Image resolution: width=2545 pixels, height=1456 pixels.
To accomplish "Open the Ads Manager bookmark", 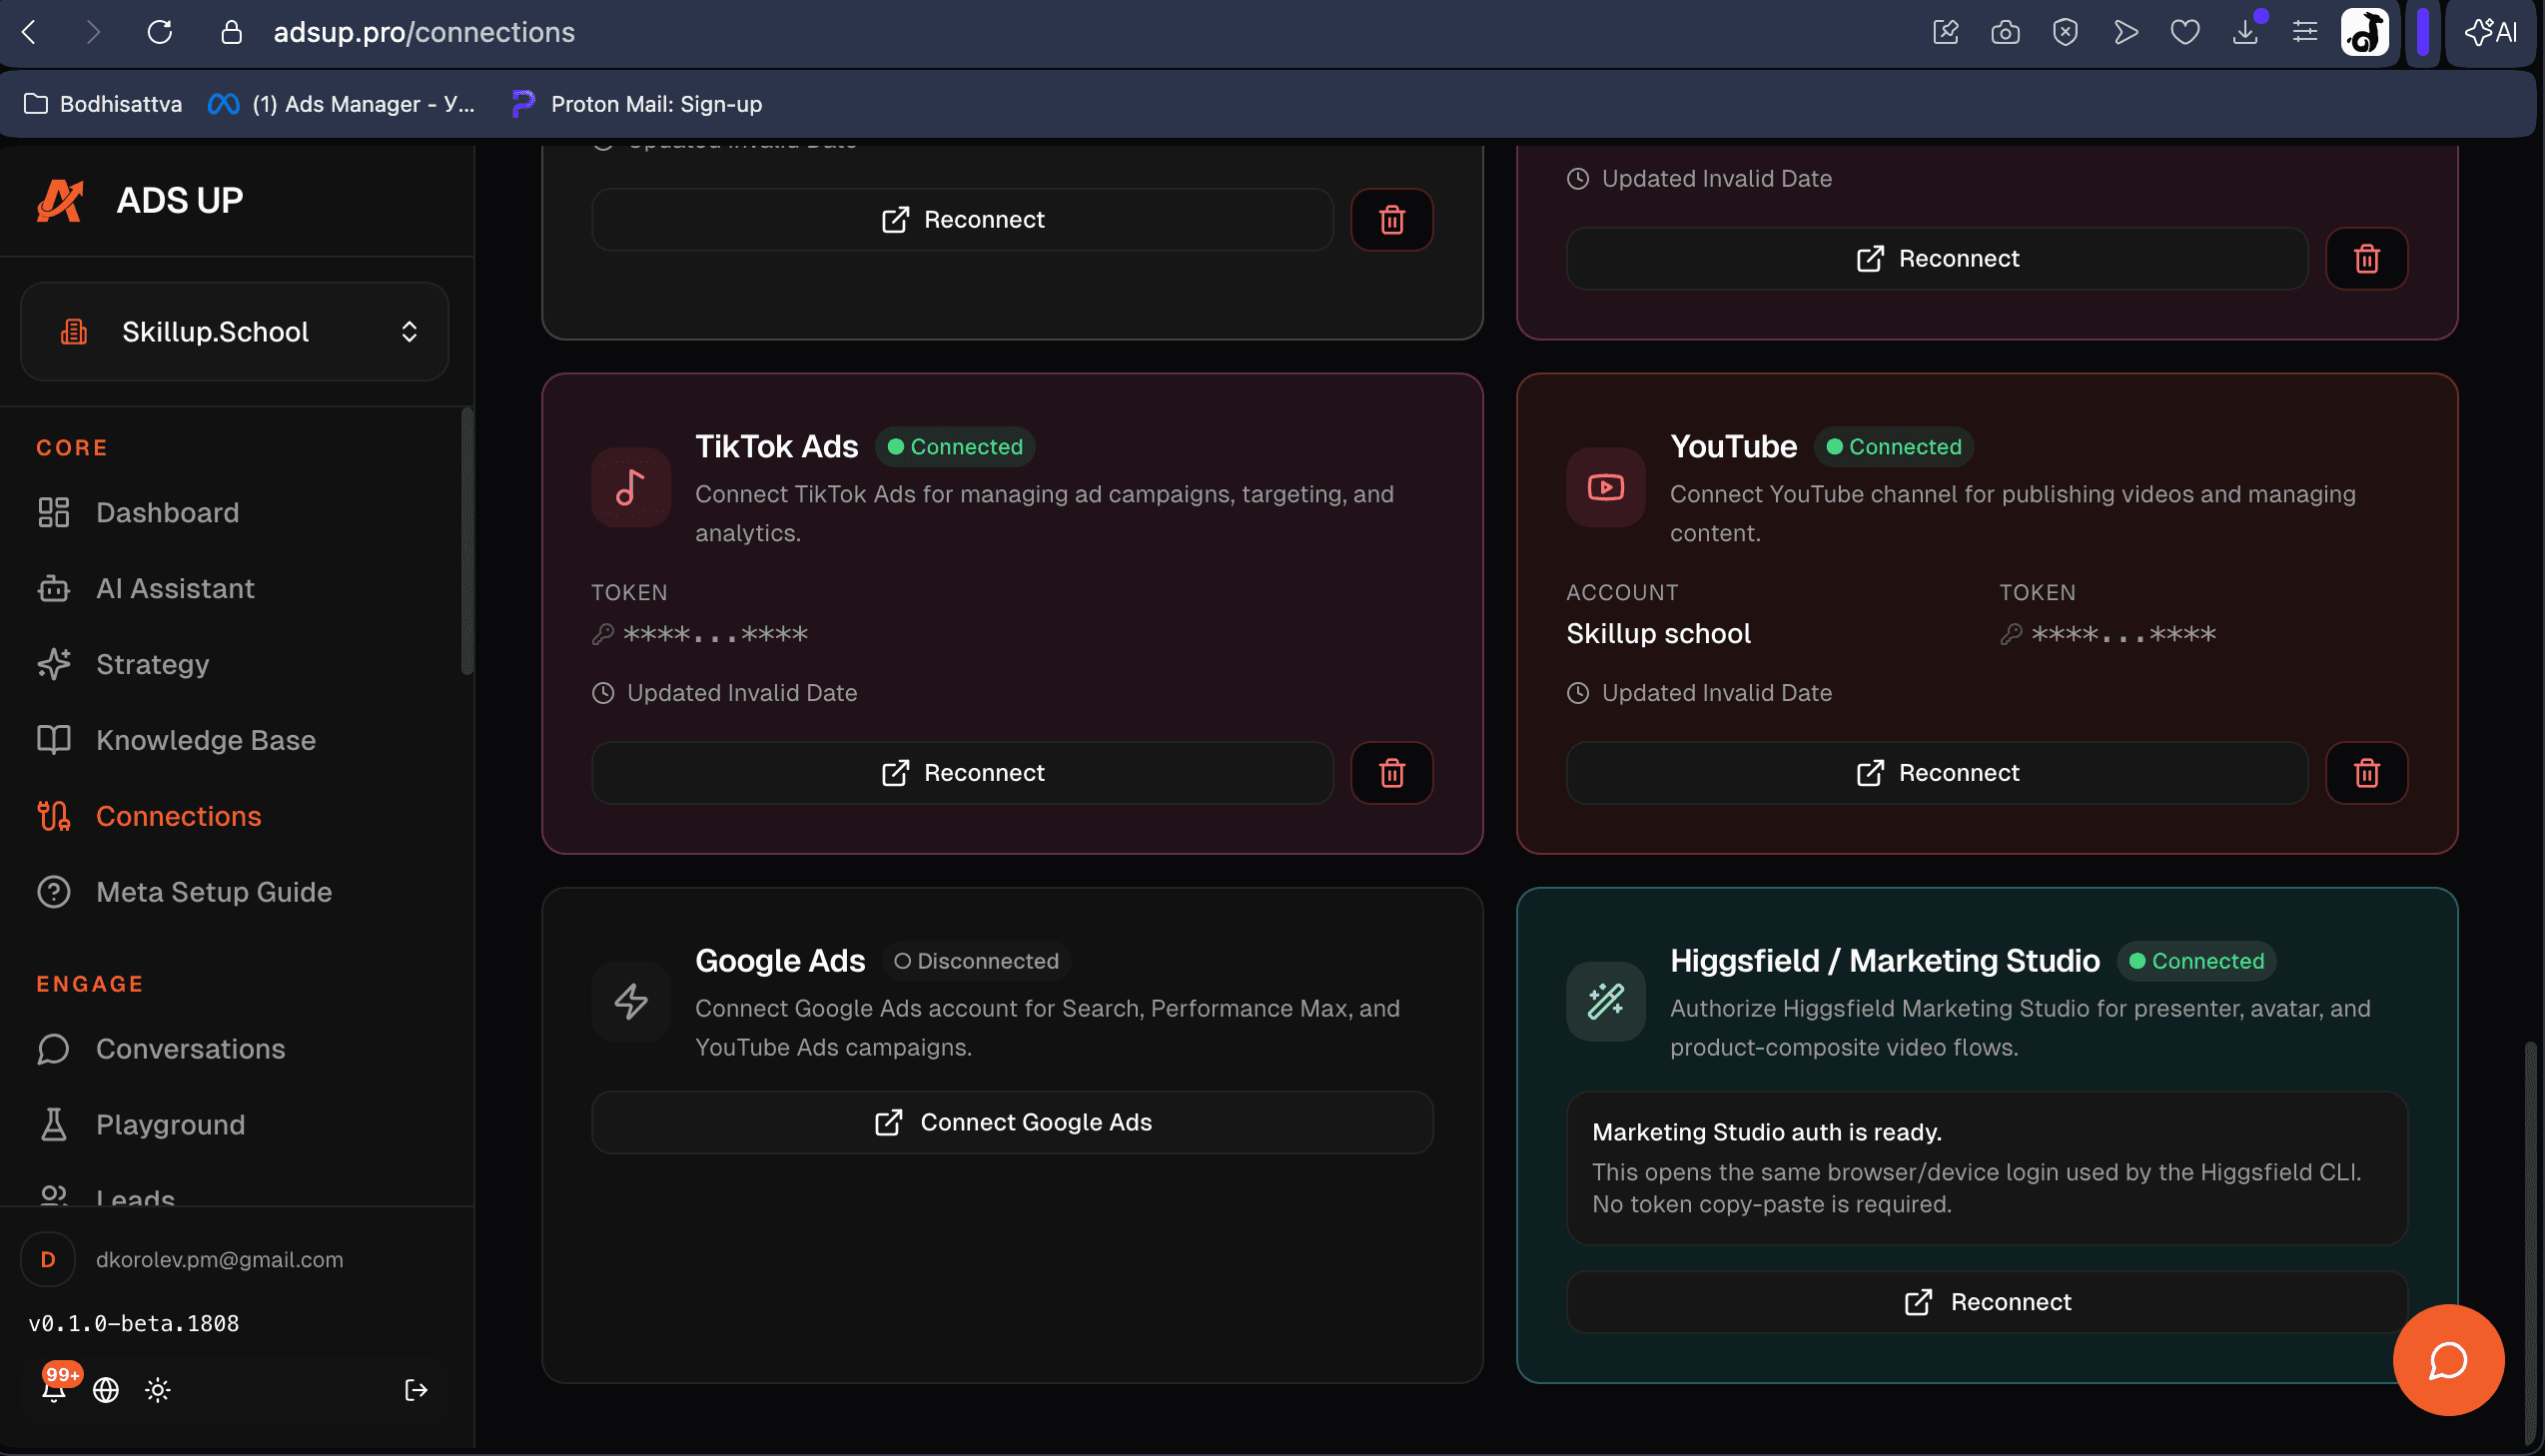I will pos(341,104).
